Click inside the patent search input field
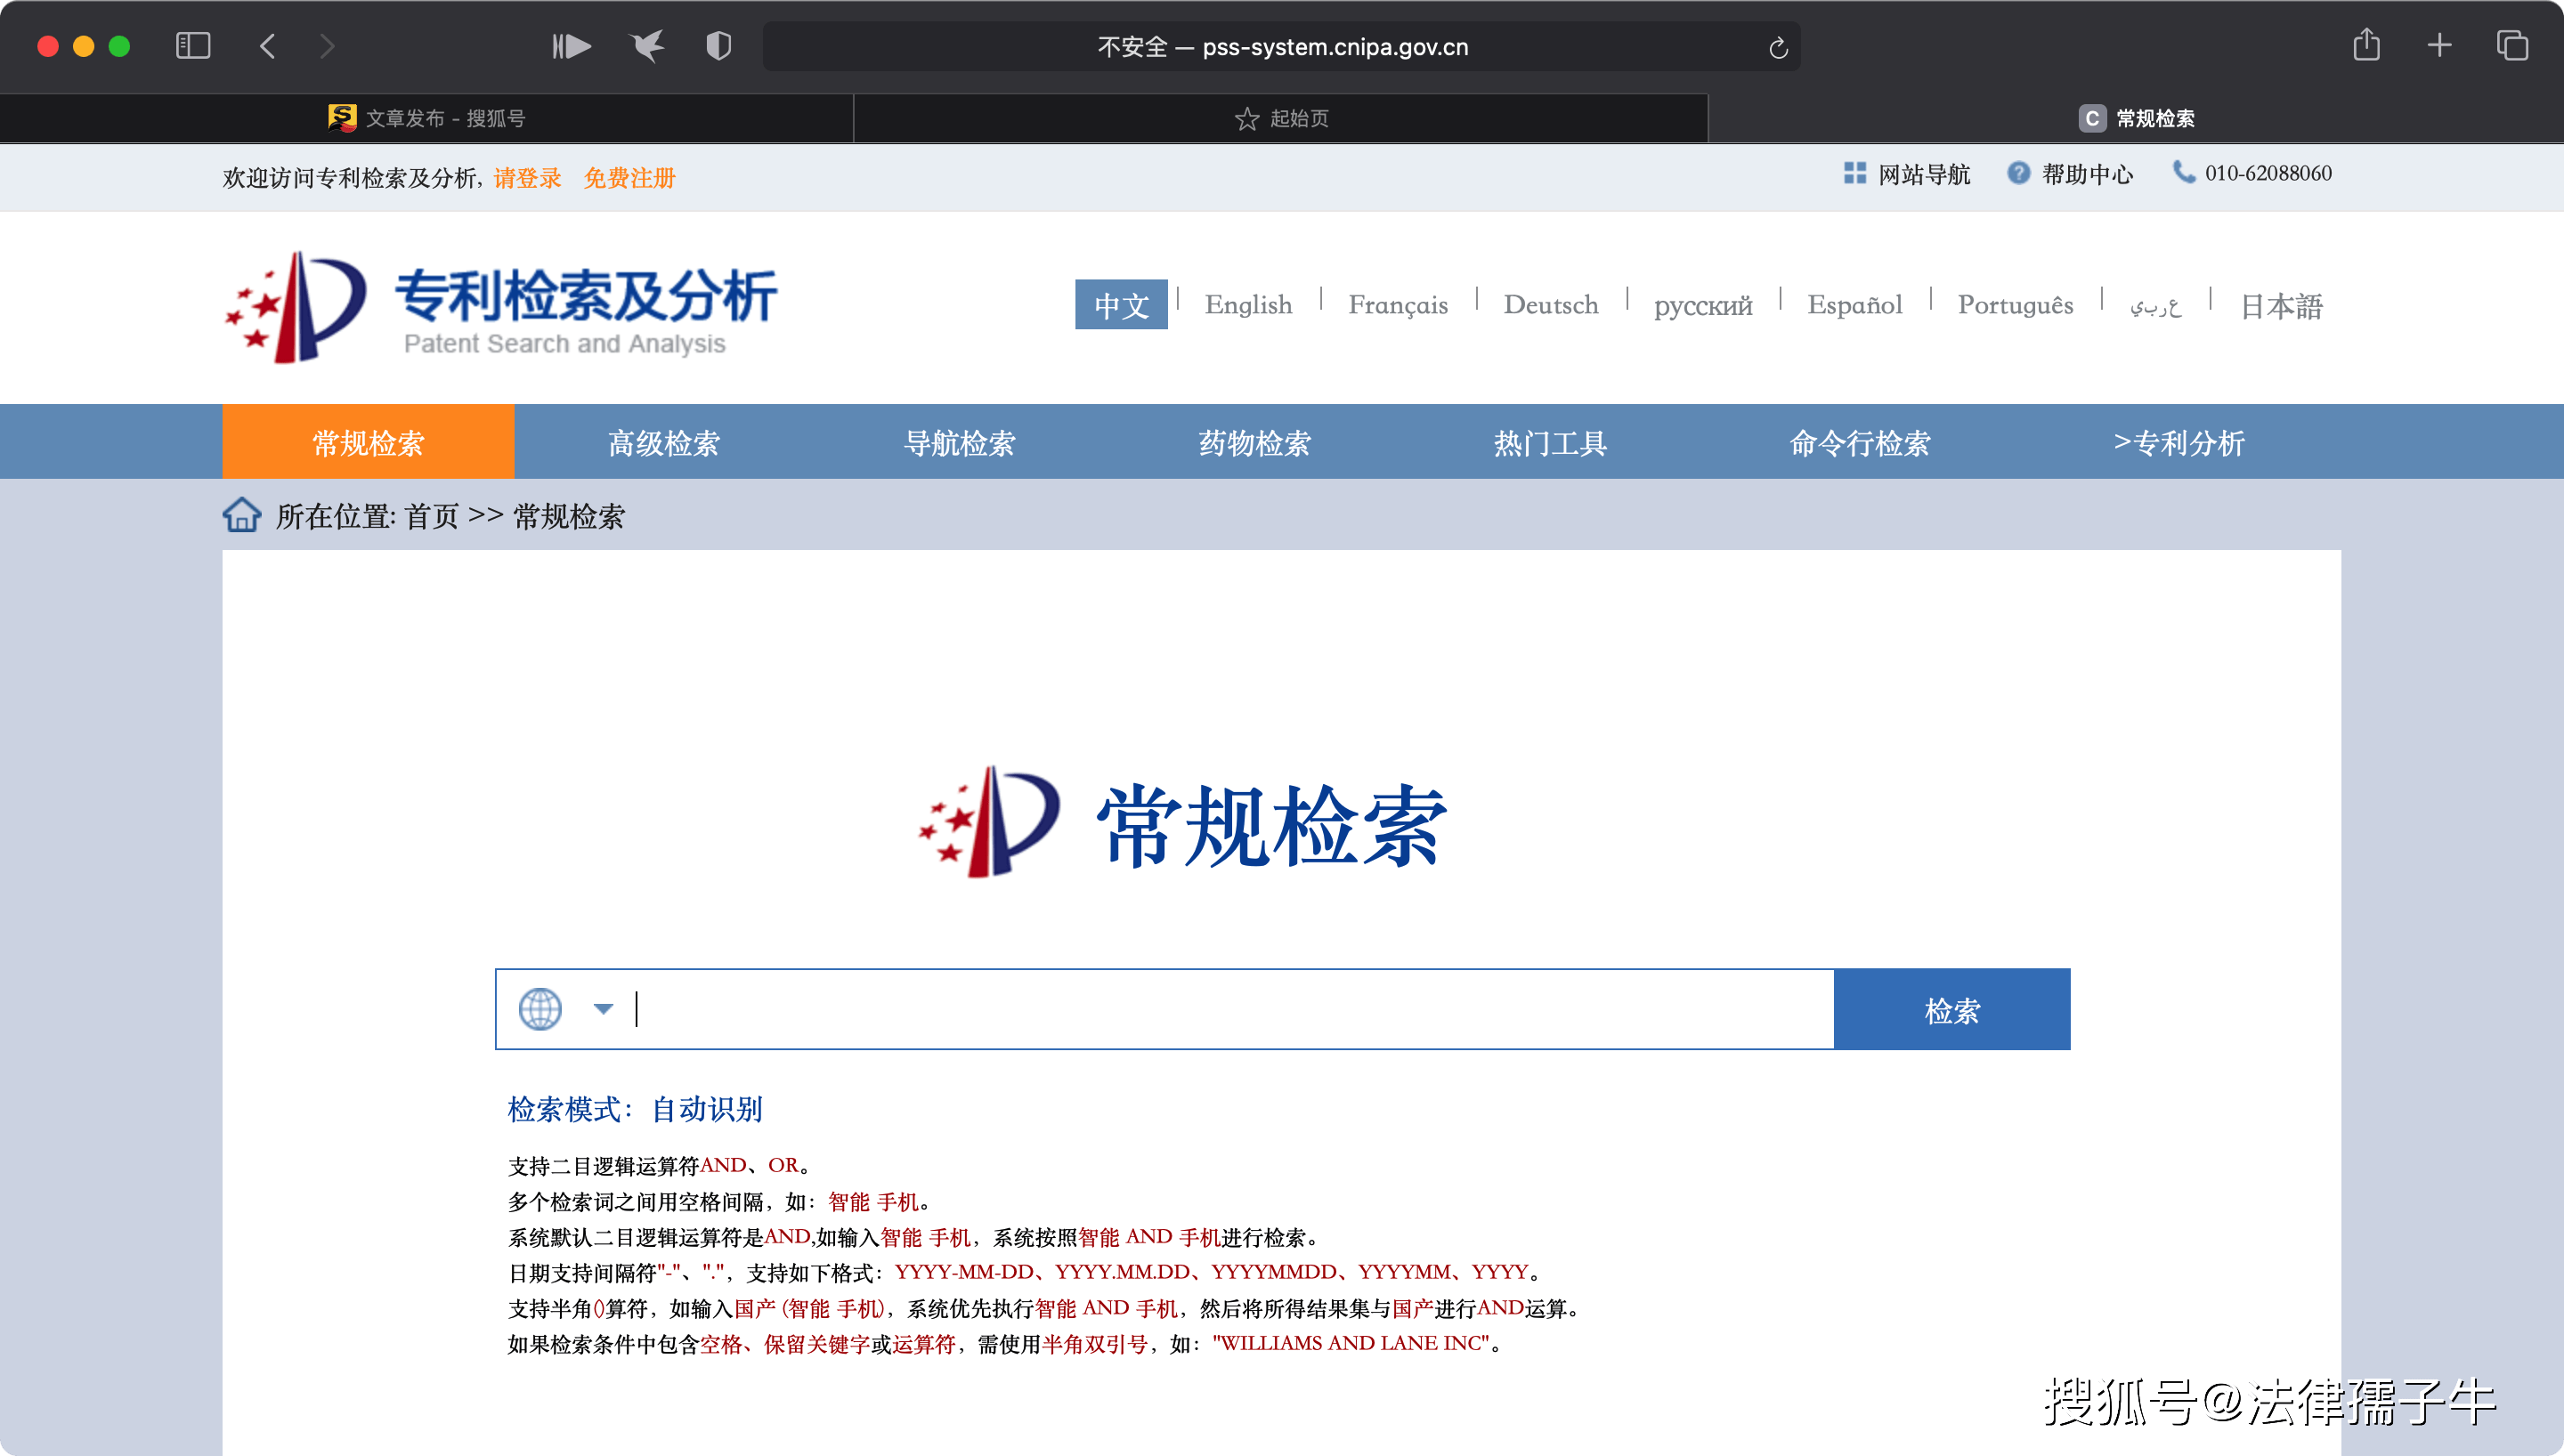Image resolution: width=2564 pixels, height=1456 pixels. pos(1200,1008)
